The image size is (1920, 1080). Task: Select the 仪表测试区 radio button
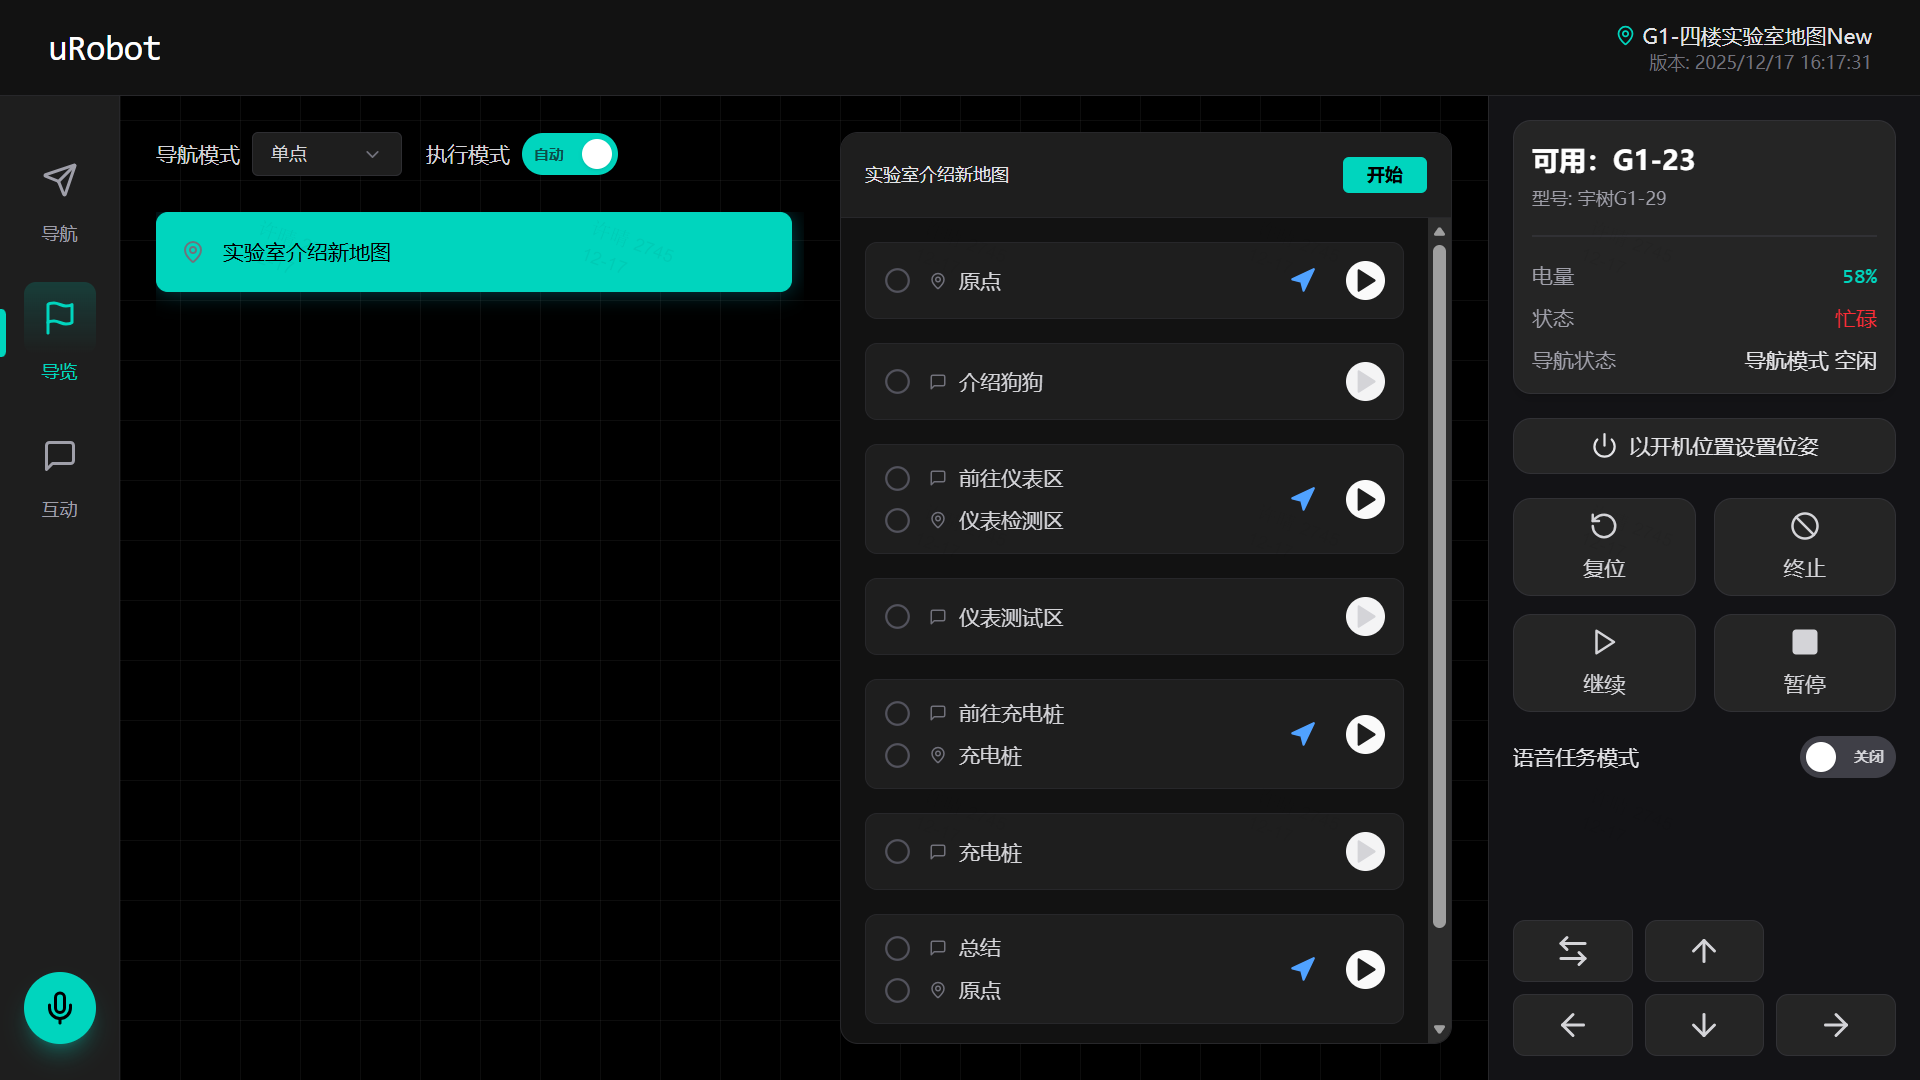(x=897, y=617)
